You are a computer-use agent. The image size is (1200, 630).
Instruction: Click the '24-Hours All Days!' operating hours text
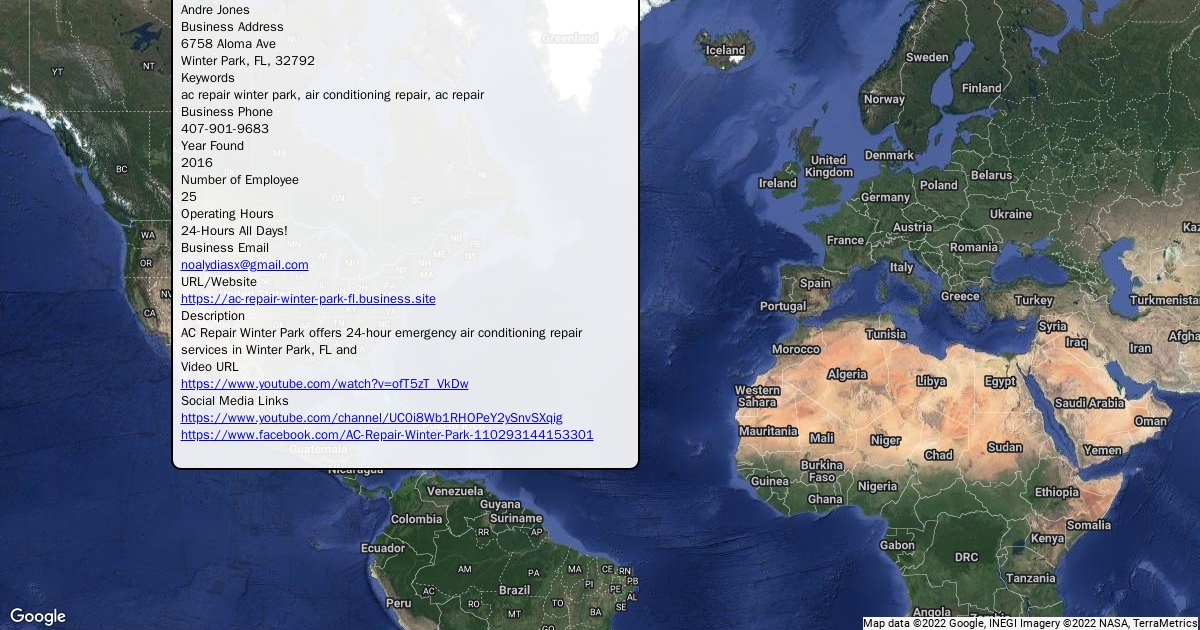click(234, 231)
